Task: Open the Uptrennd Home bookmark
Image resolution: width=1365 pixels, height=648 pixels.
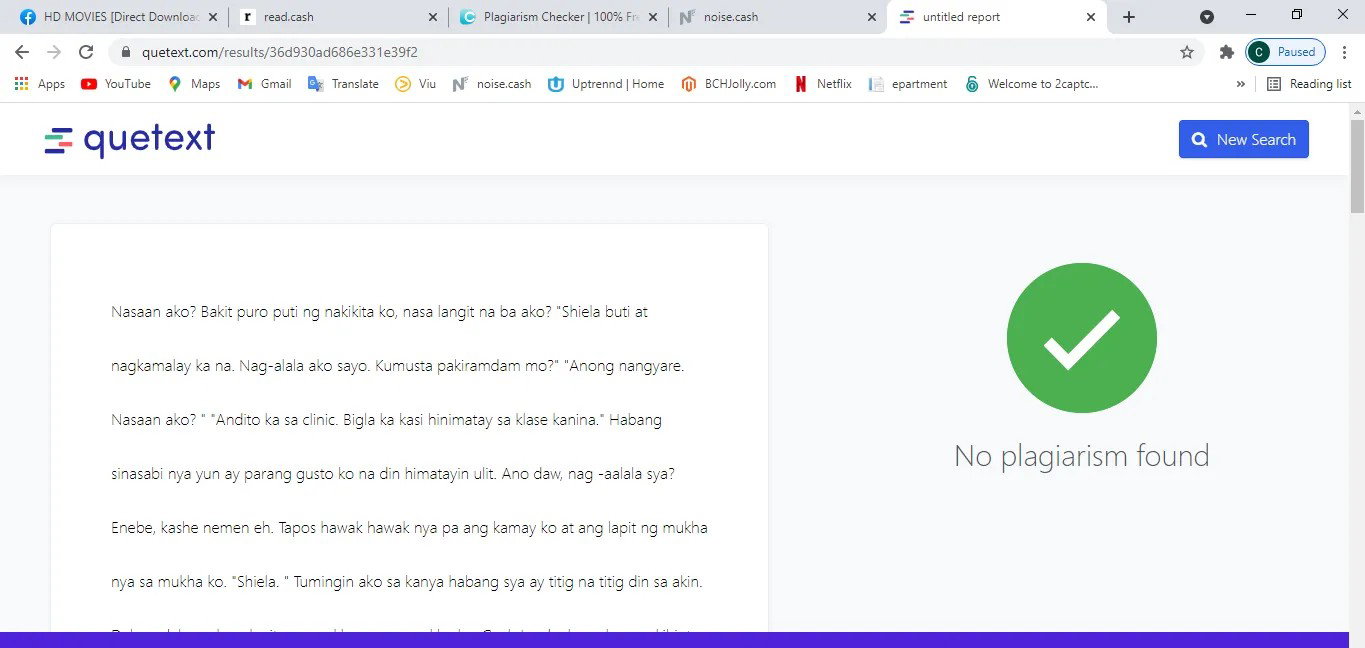Action: (606, 84)
